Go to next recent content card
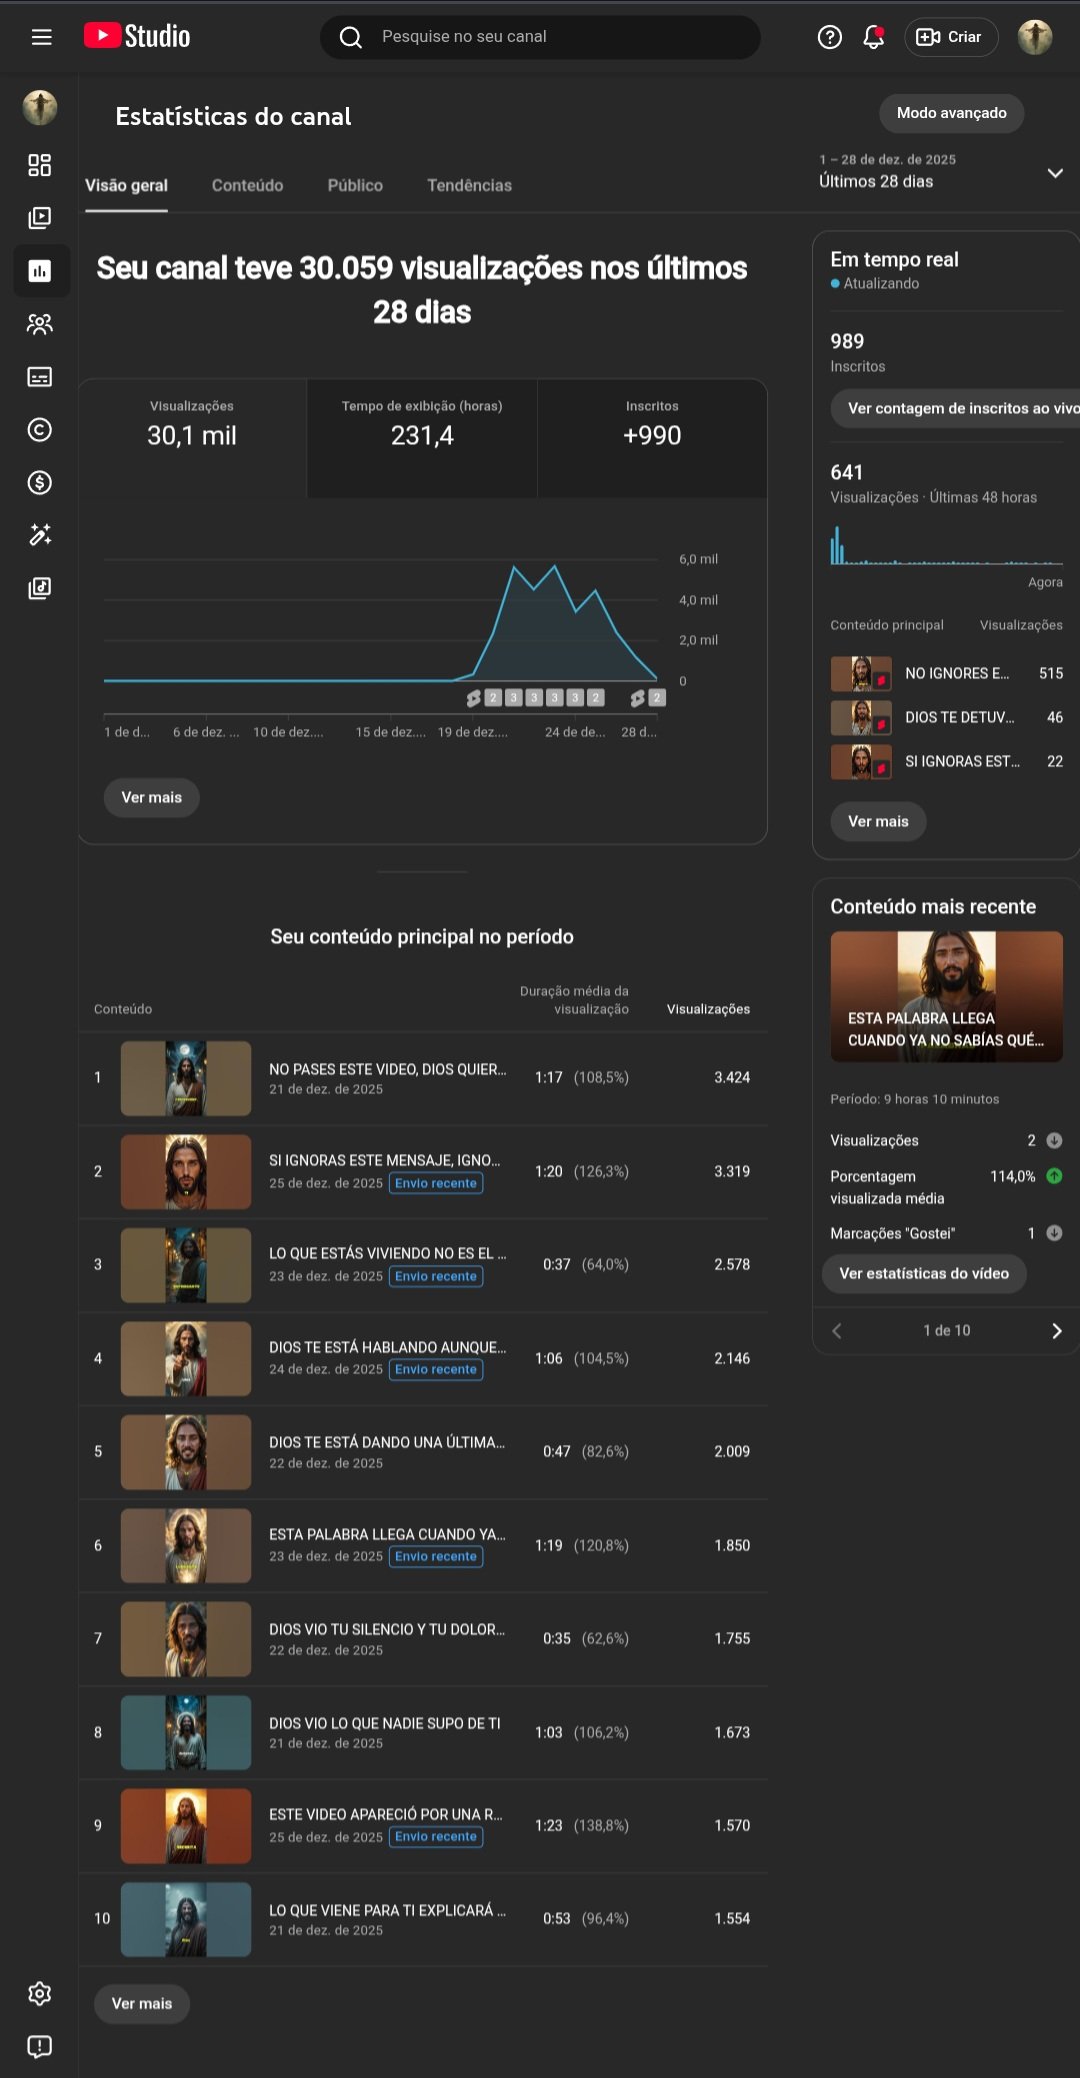1080x2078 pixels. point(1057,1331)
